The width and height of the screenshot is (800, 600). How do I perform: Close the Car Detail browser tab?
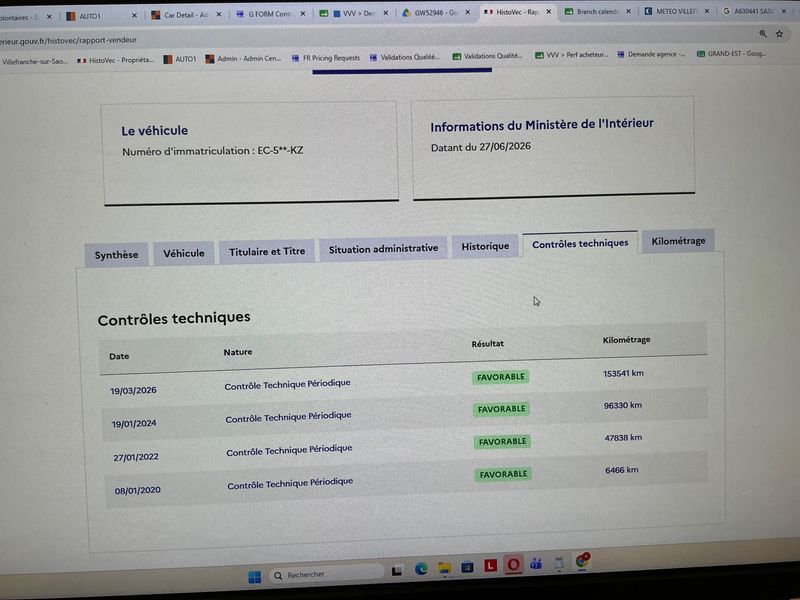[x=219, y=15]
